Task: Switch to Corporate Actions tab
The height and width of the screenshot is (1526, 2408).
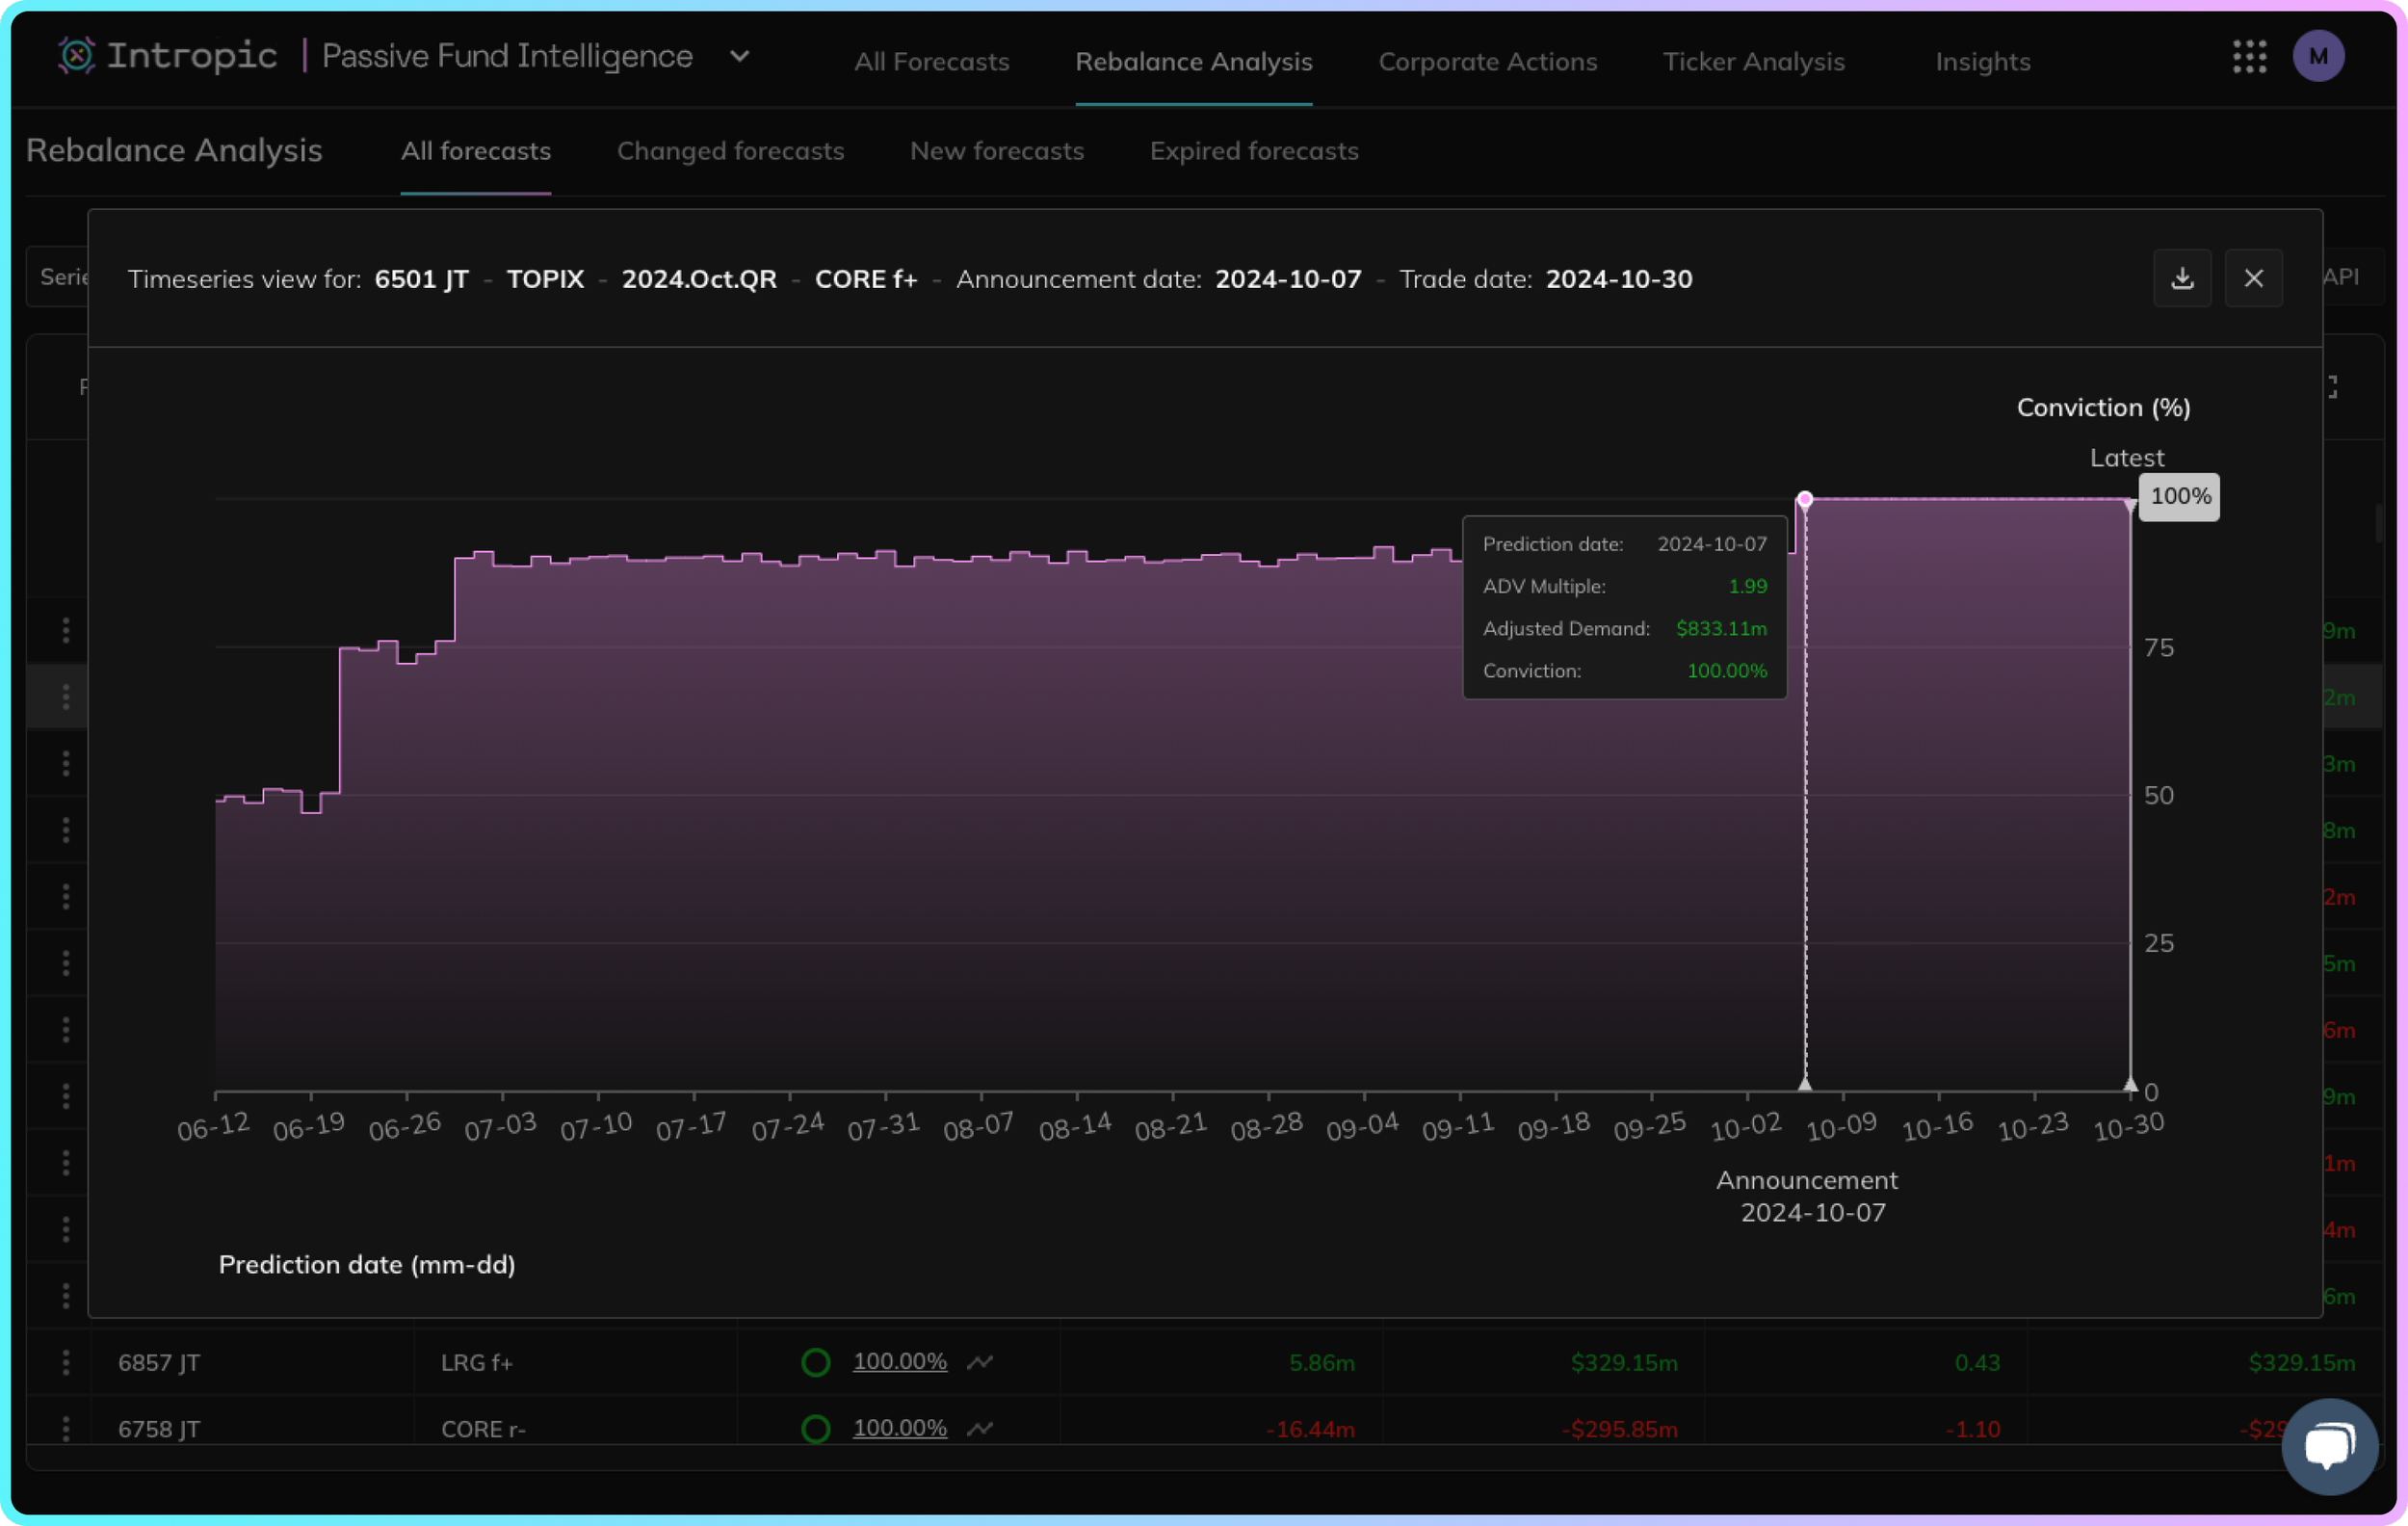Action: click(x=1487, y=62)
